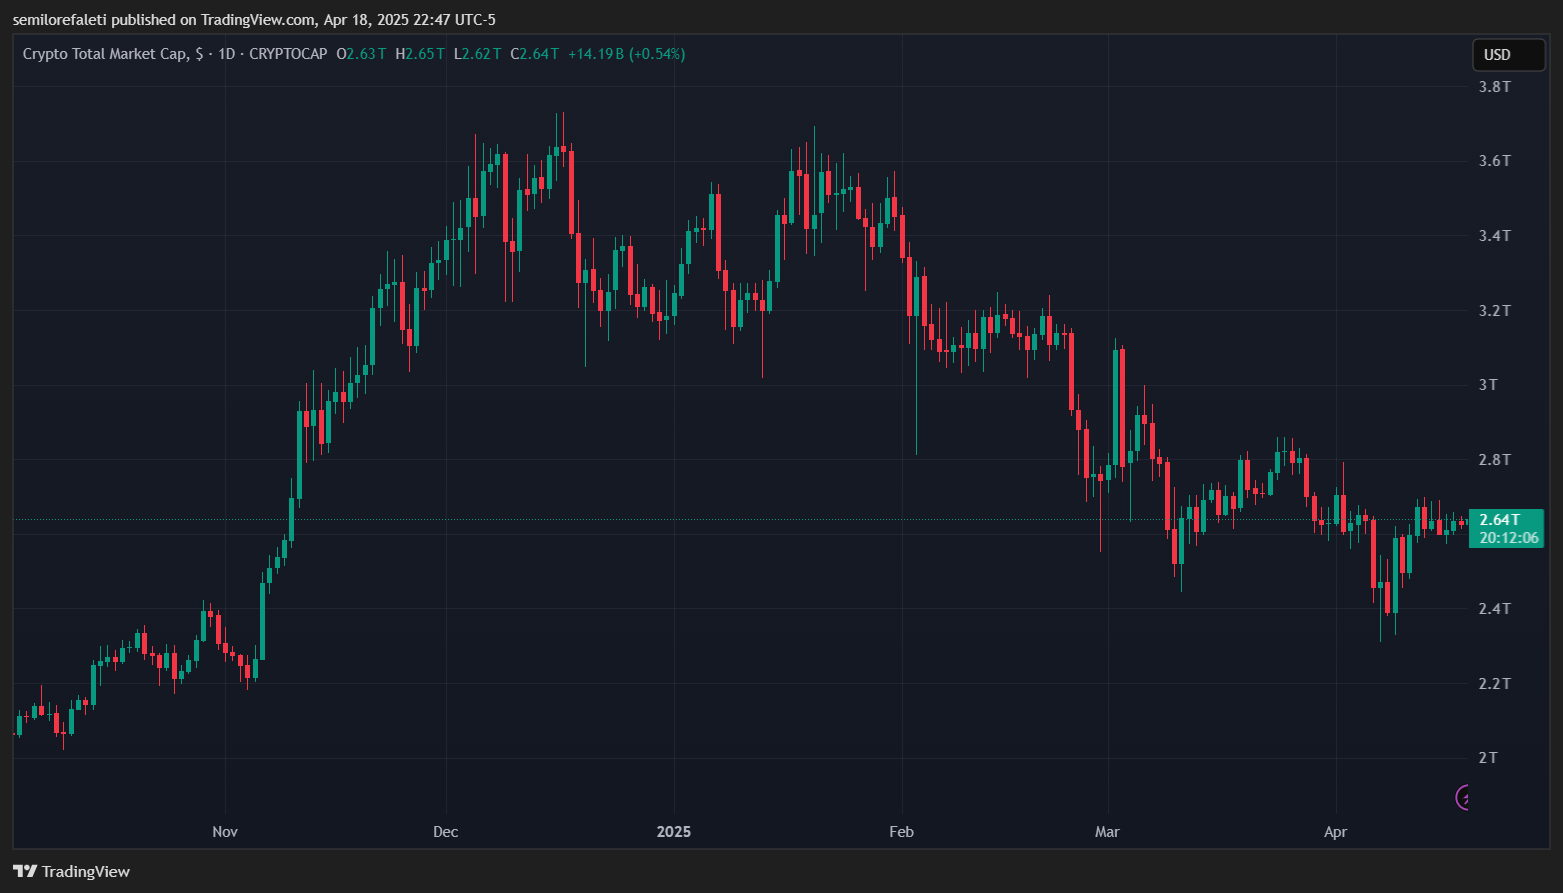This screenshot has height=893, width=1563.
Task: Click the 3.6T price axis label
Action: (x=1495, y=161)
